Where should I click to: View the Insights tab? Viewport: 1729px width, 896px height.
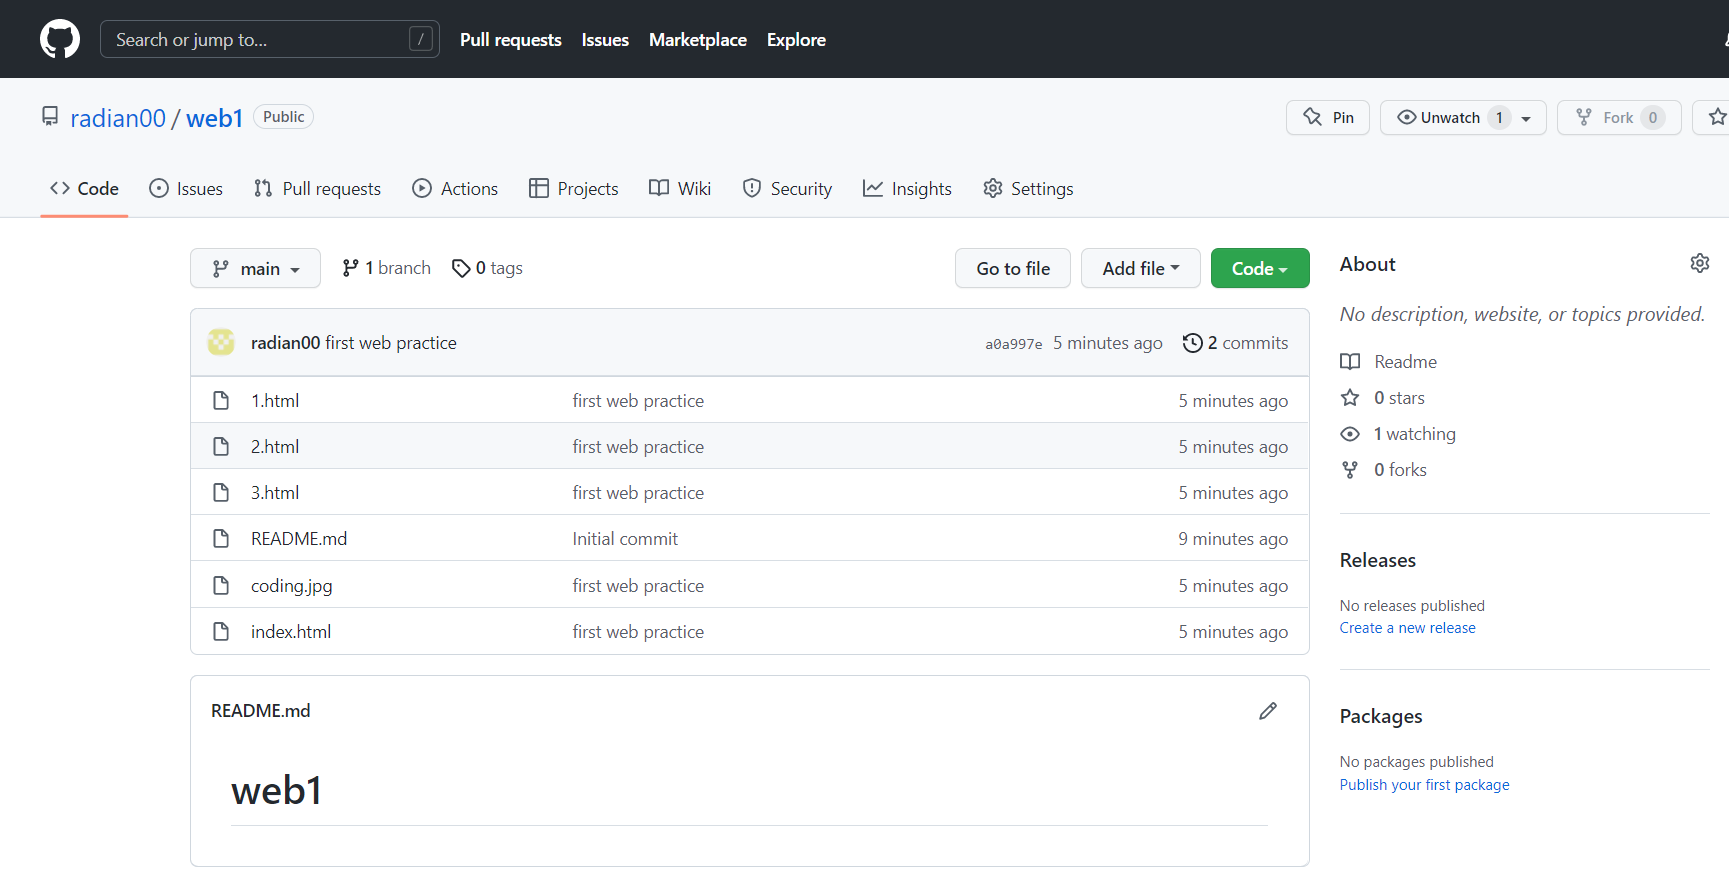[x=907, y=188]
